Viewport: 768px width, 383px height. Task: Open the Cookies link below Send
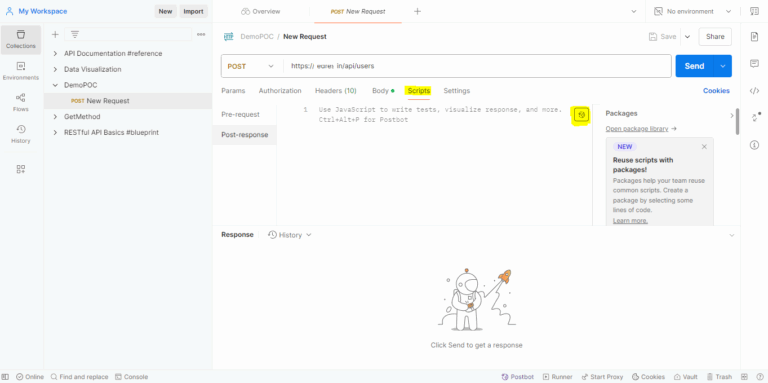pos(716,91)
